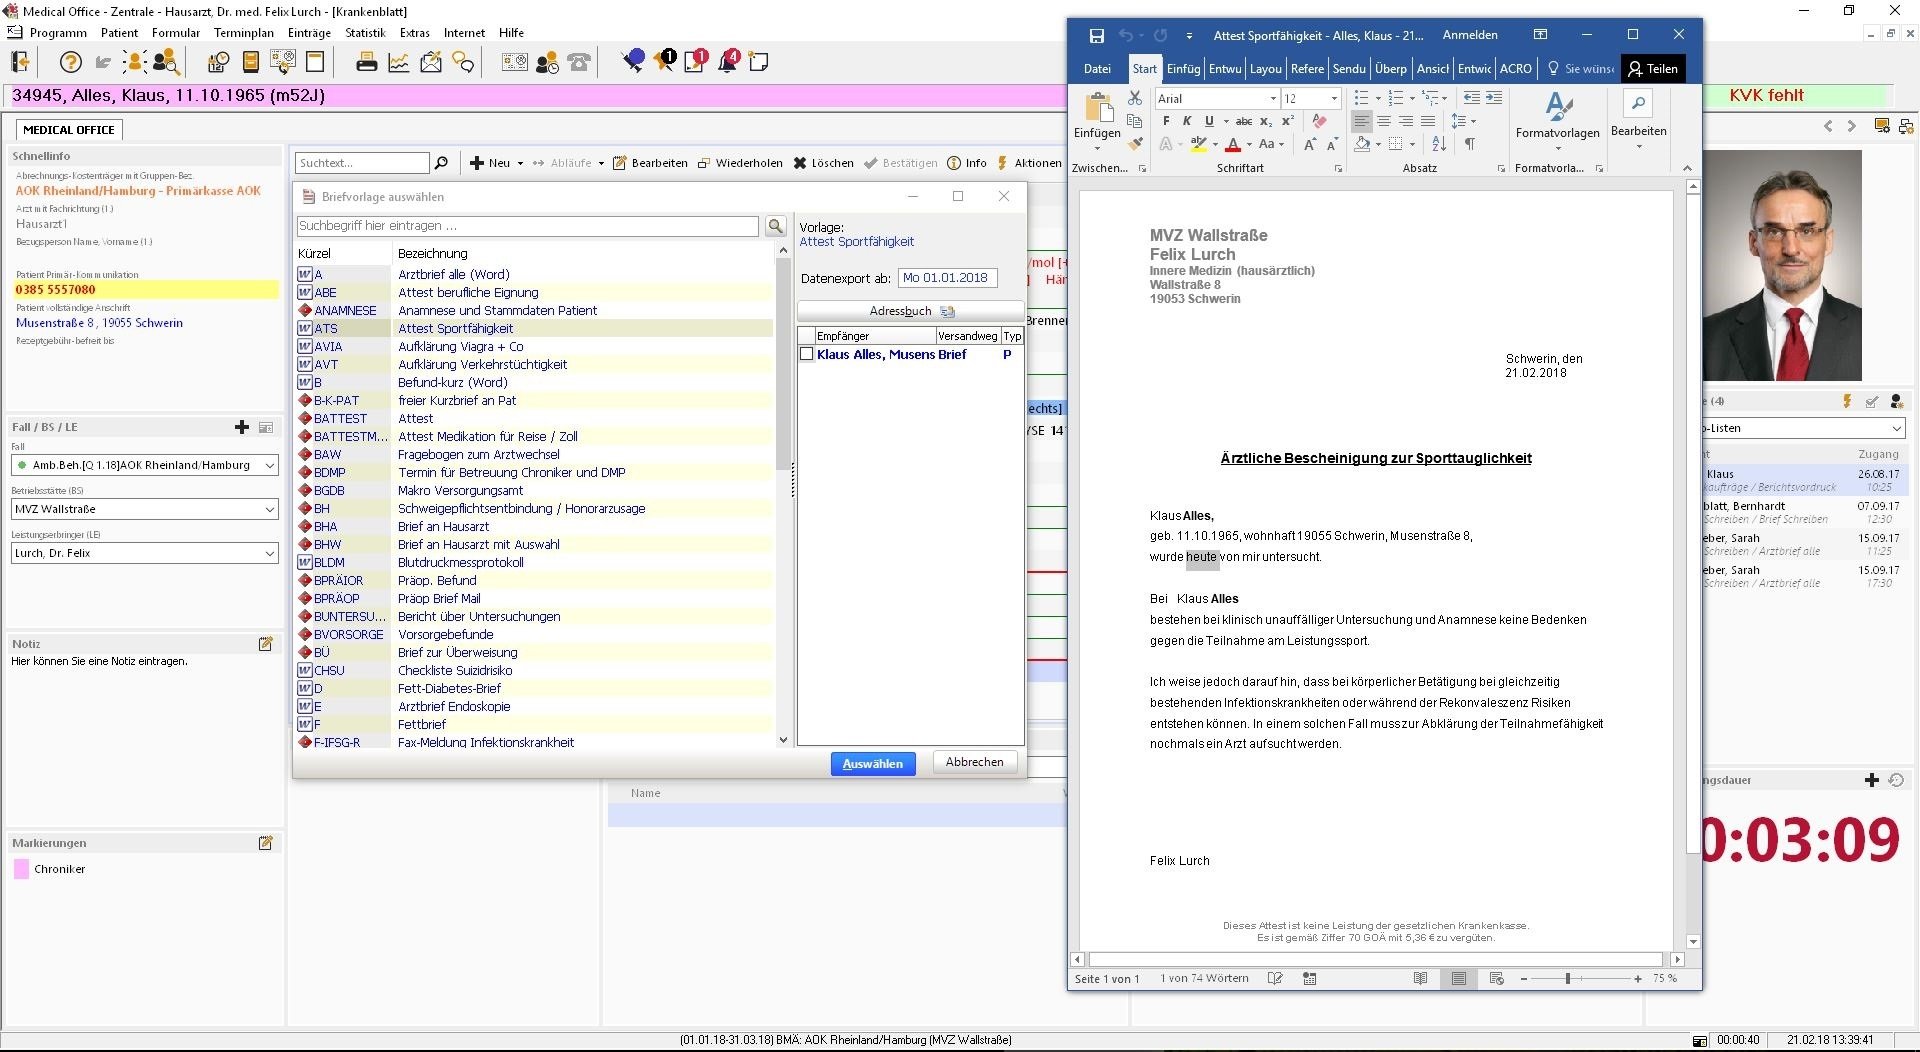Open the Patient menu in Medical Office
1920x1052 pixels.
point(119,33)
